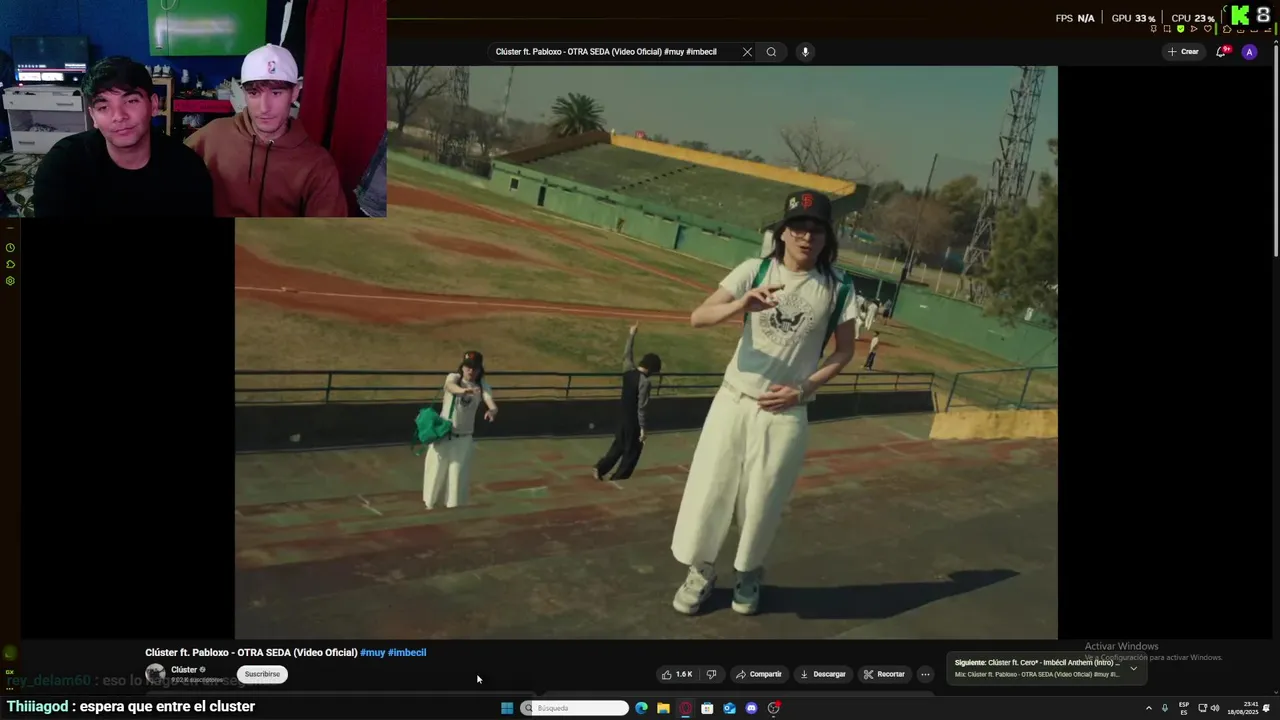This screenshot has height=720, width=1280.
Task: Click the pin icon in browser toolbar
Action: tap(1154, 29)
